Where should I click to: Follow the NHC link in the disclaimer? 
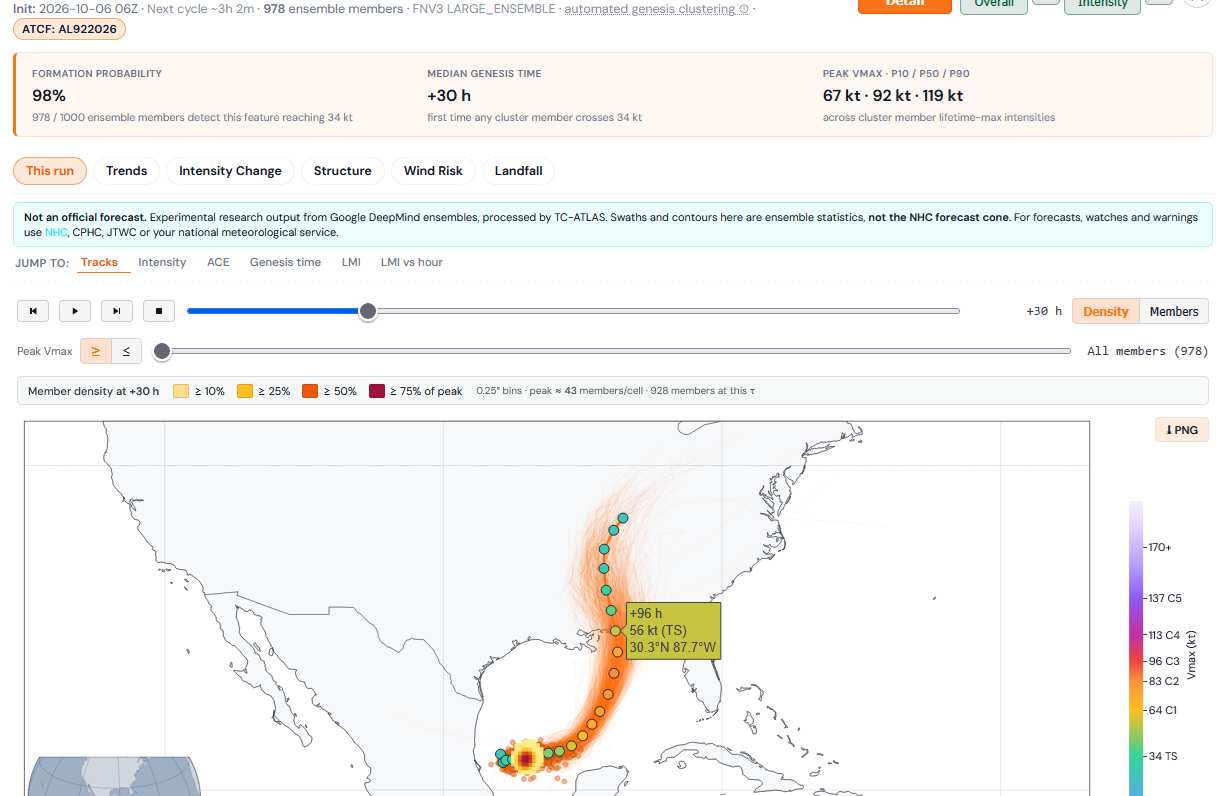56,232
